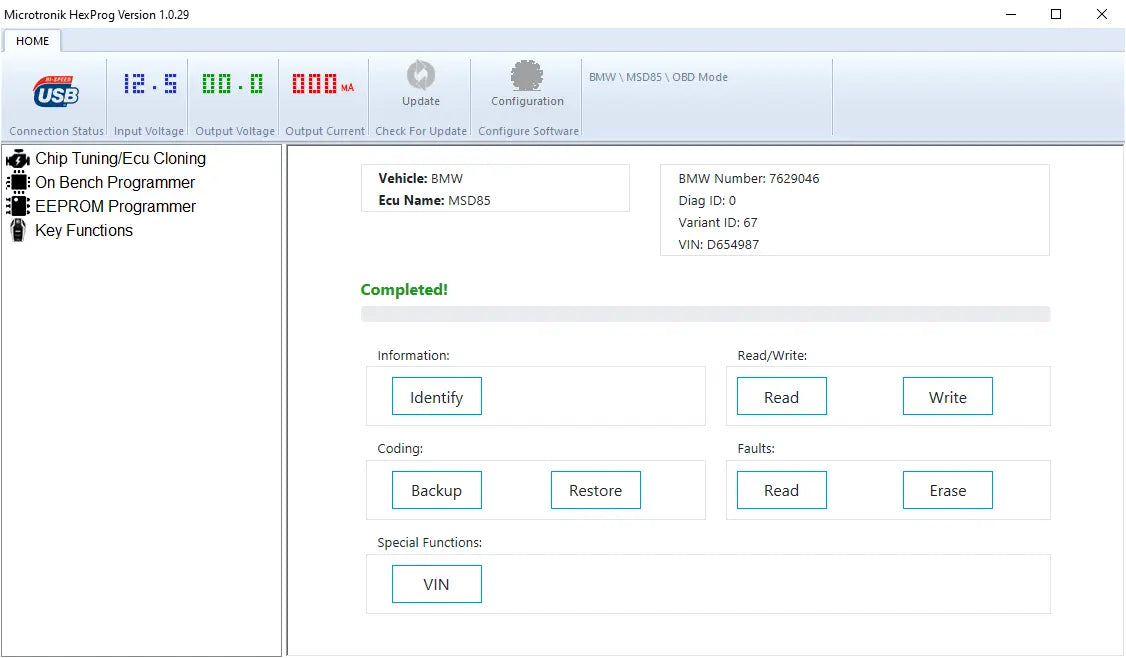1126x658 pixels.
Task: Click the Chip Tuning engine icon
Action: pos(17,159)
